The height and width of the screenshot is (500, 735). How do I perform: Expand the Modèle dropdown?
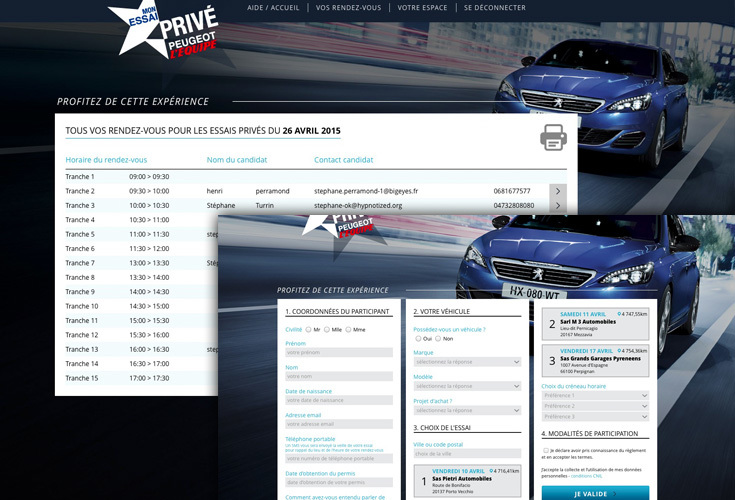467,386
